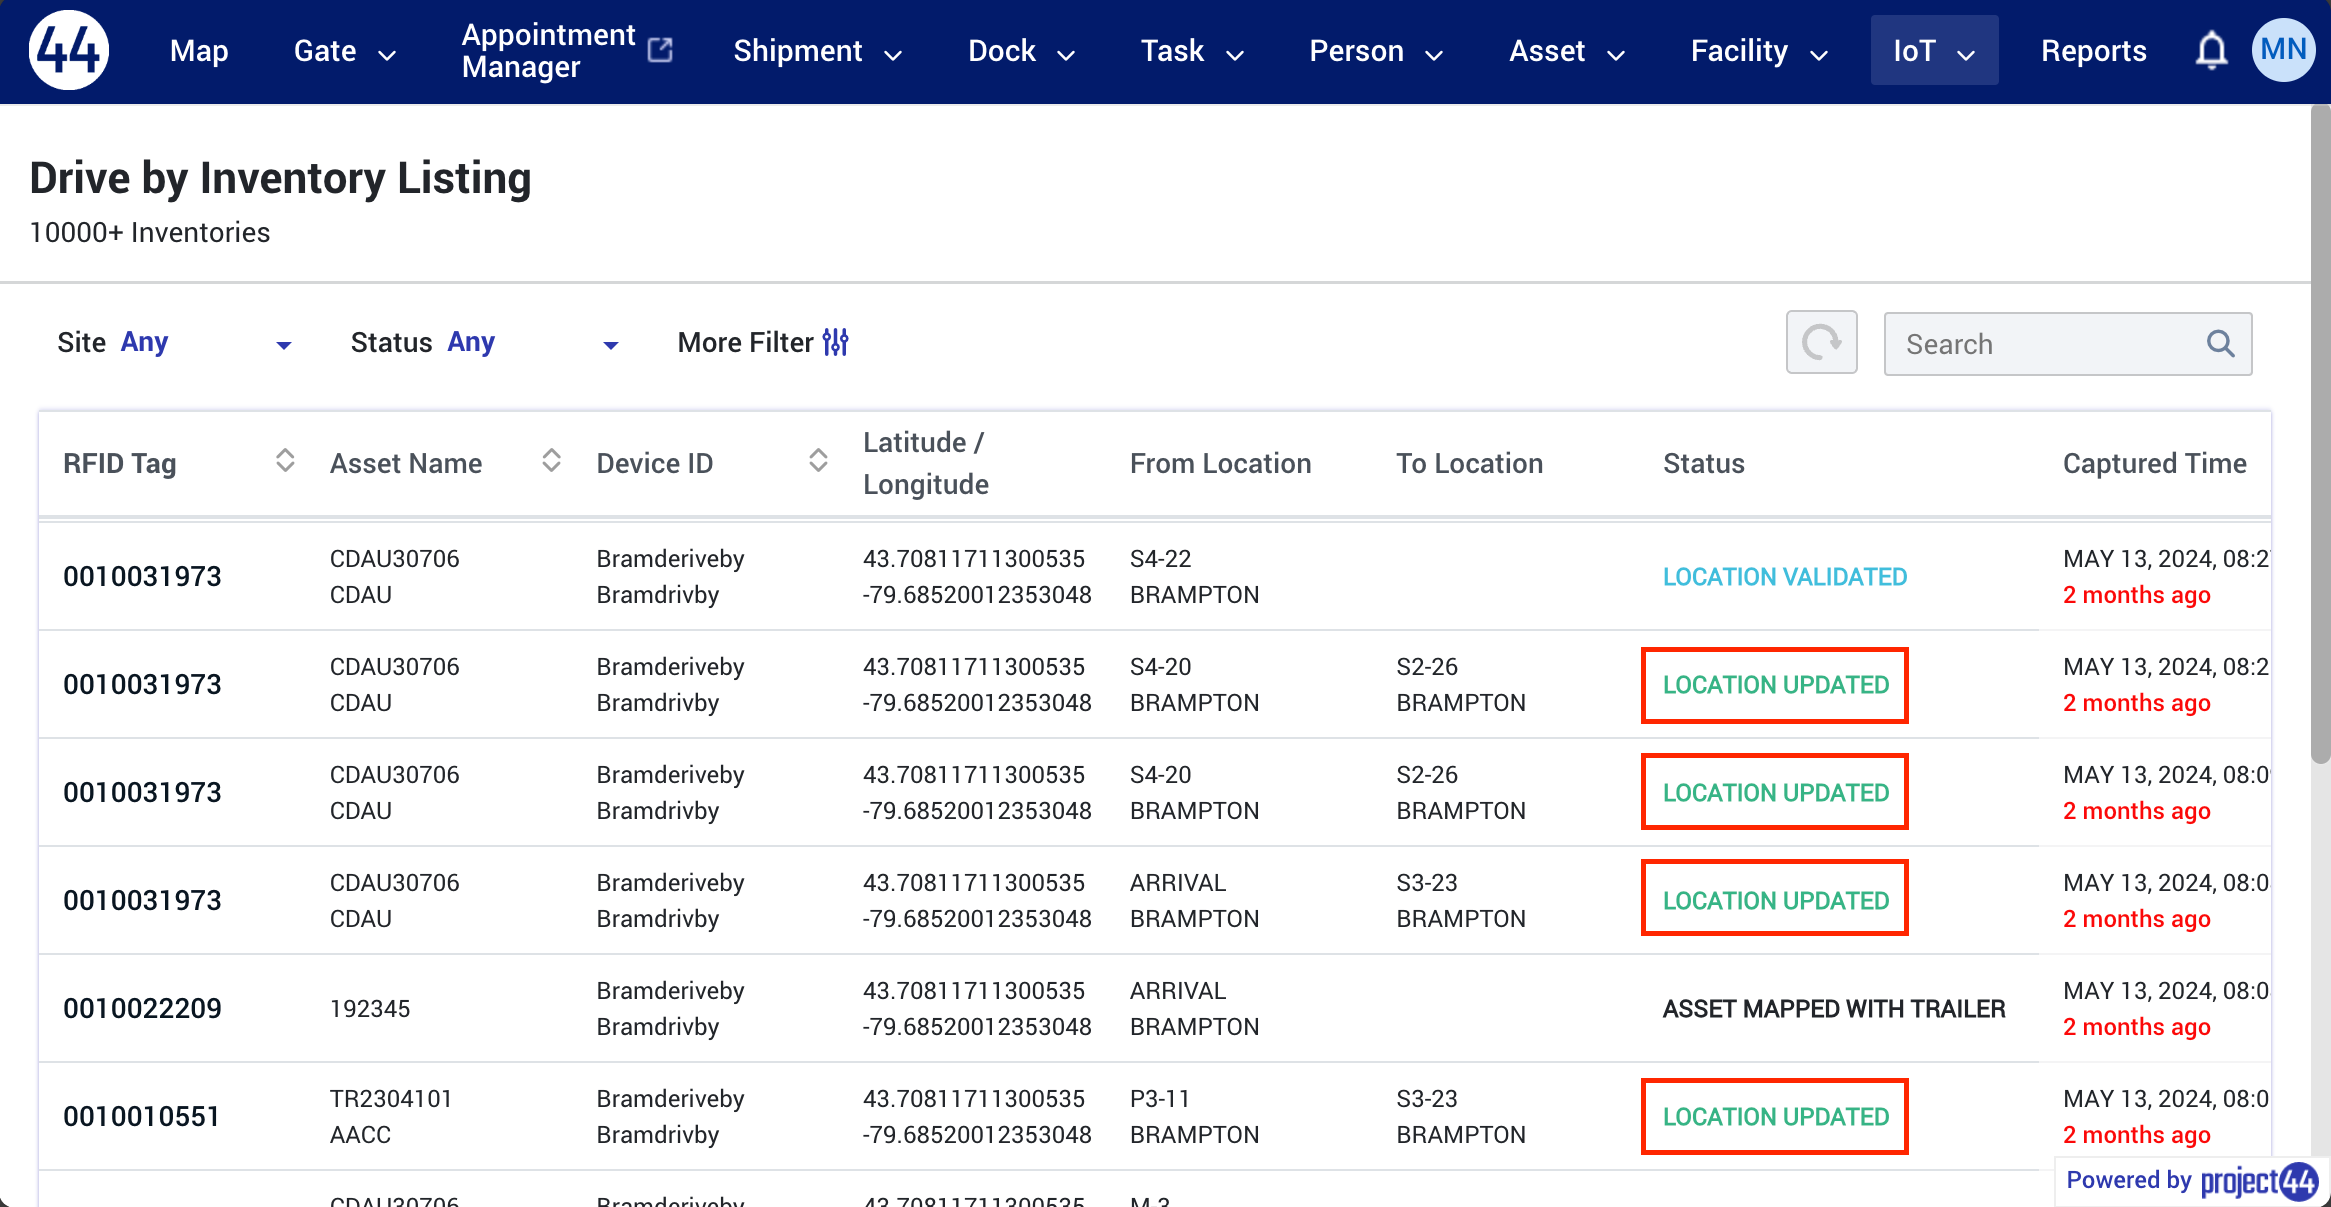Click the S4-22 BRAMPTON from location
This screenshot has height=1207, width=2331.
[x=1194, y=577]
